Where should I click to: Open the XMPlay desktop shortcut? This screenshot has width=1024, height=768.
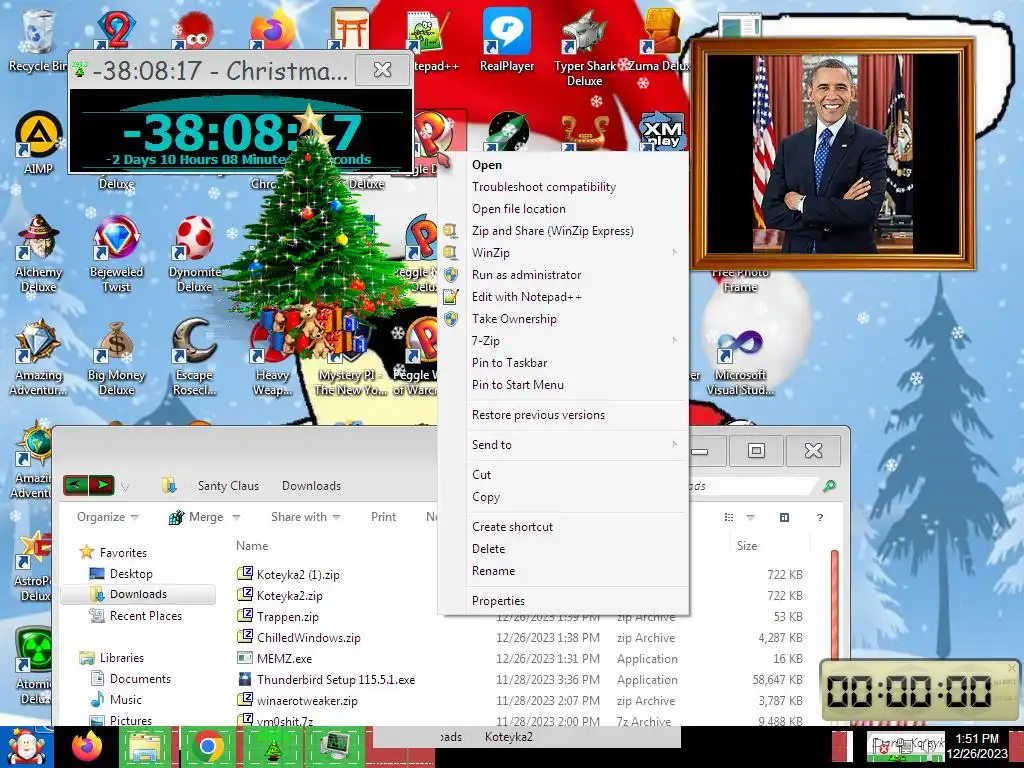pos(661,131)
